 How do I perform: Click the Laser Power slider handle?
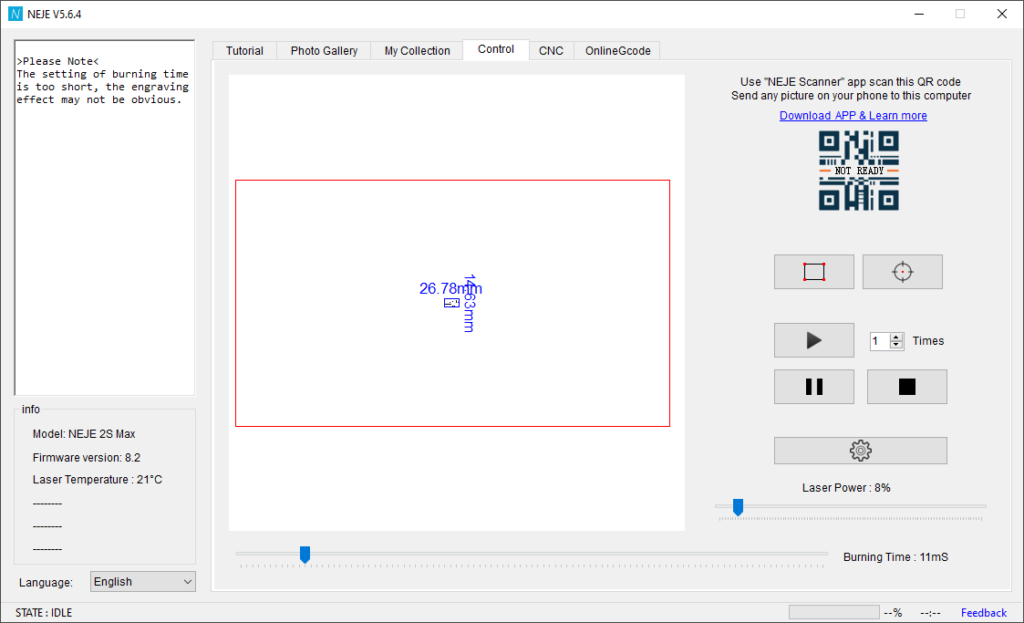click(x=738, y=507)
